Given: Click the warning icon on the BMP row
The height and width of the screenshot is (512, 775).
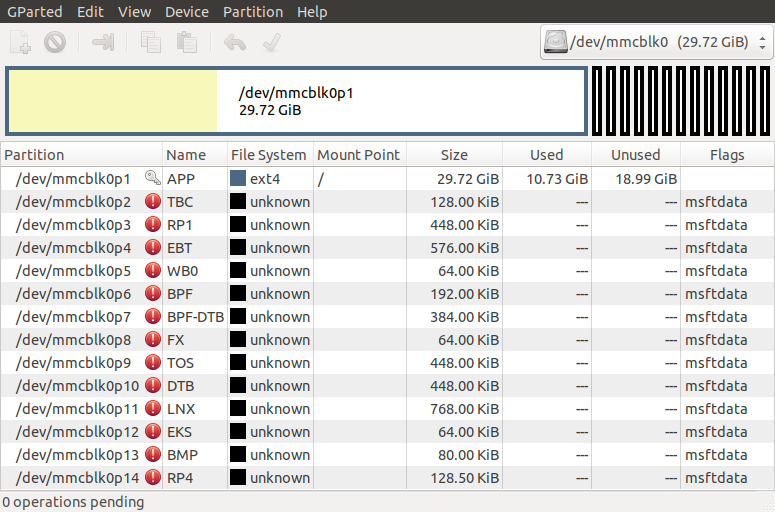Looking at the screenshot, I should click(x=153, y=454).
